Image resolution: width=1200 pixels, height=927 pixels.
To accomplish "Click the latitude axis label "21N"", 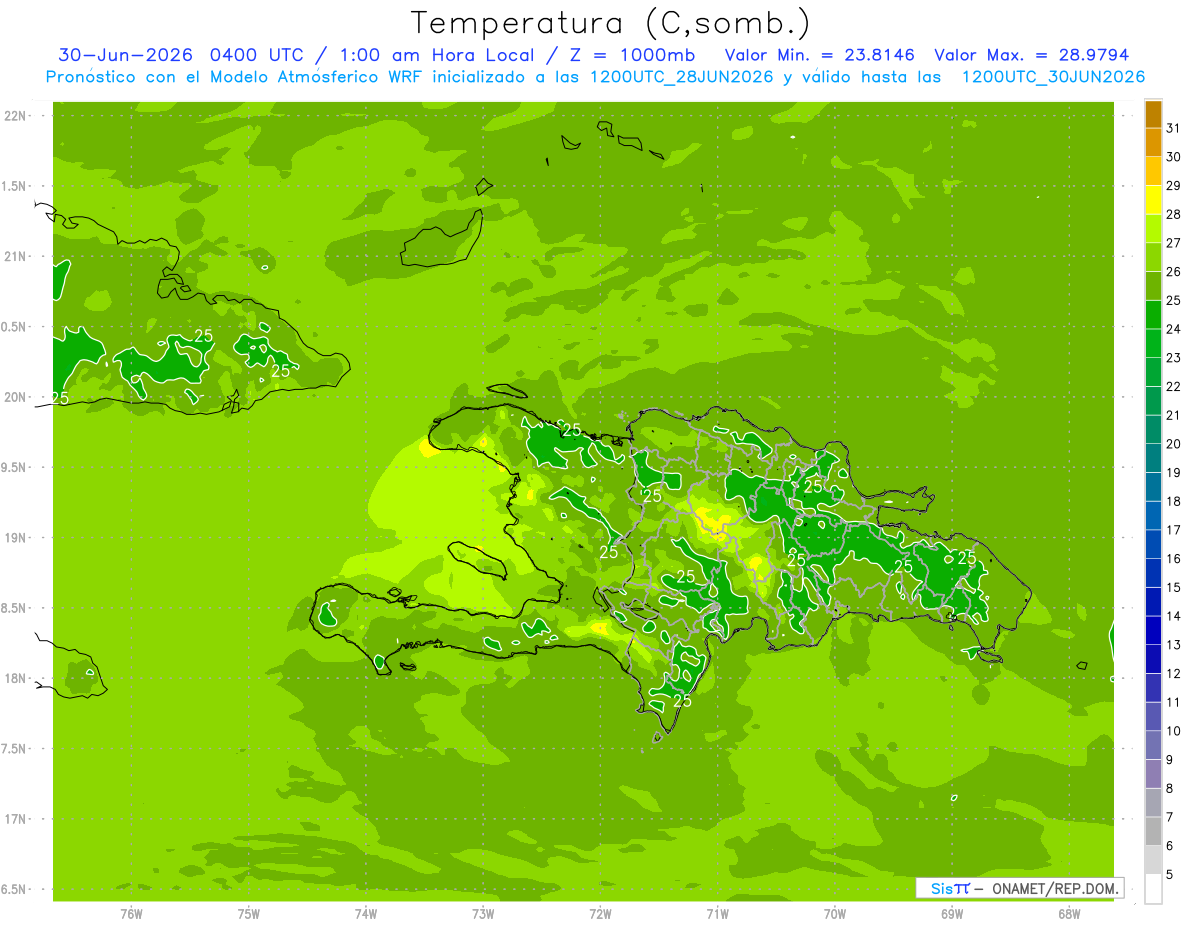I will coord(15,257).
